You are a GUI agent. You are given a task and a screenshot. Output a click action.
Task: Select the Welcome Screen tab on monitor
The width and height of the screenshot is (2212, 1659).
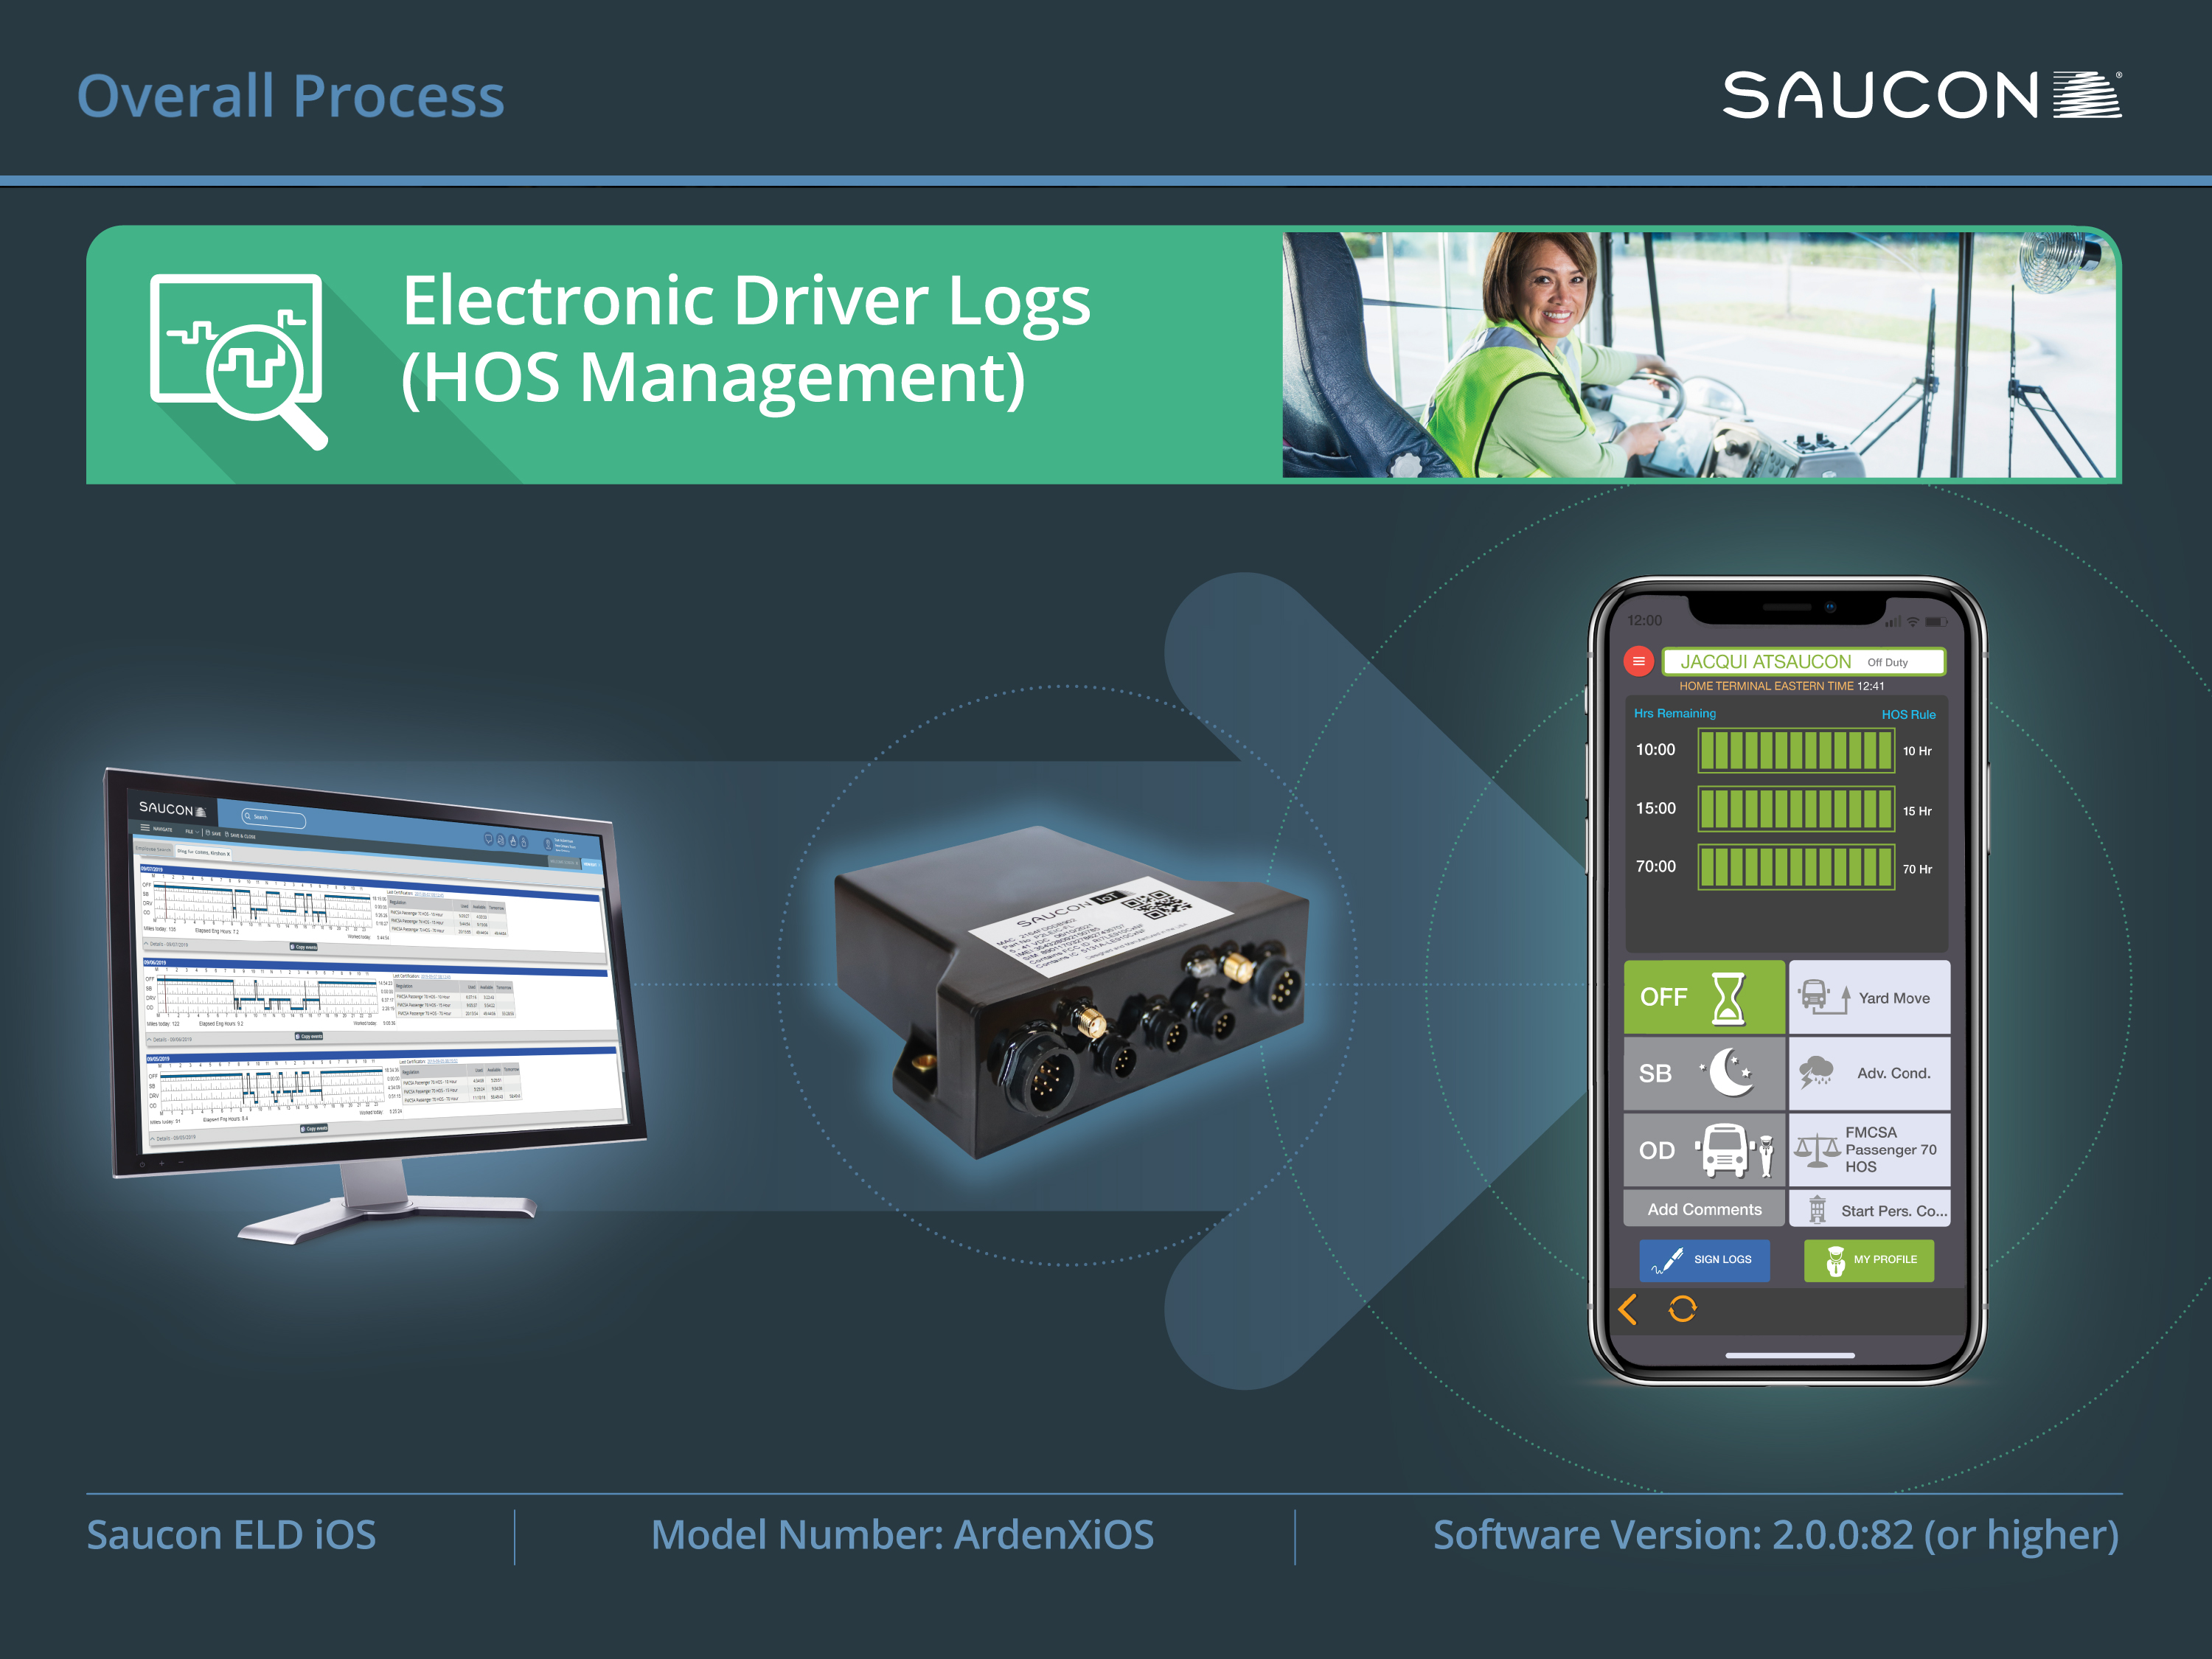pyautogui.click(x=564, y=863)
